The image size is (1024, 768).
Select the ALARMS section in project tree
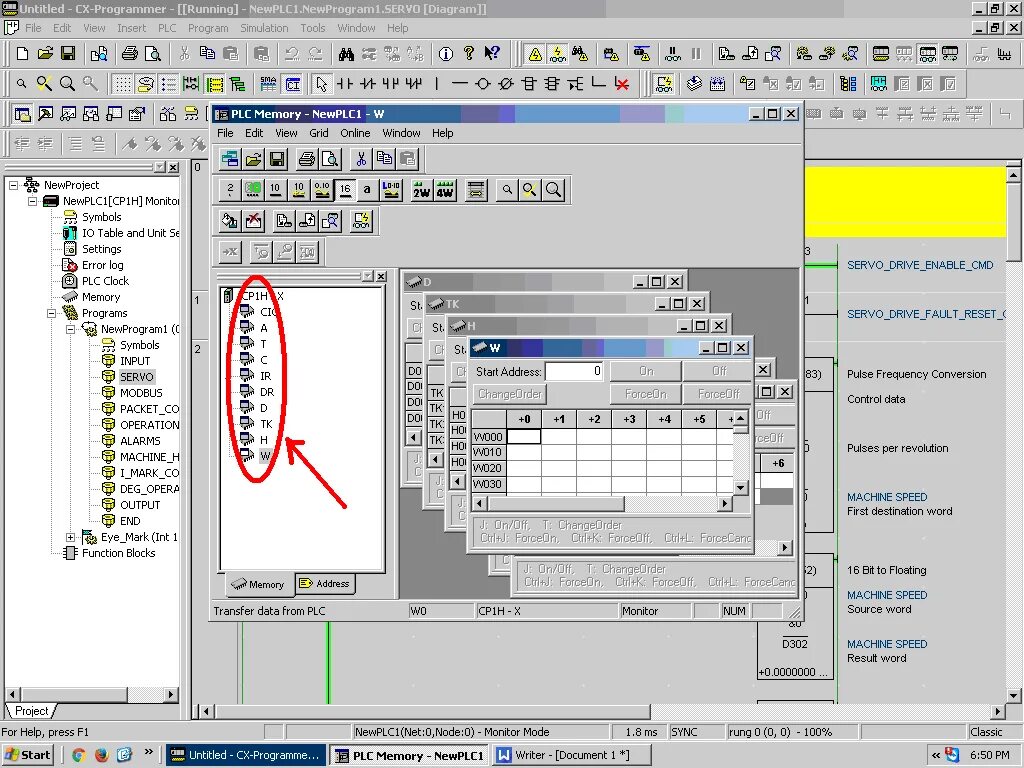tap(140, 441)
